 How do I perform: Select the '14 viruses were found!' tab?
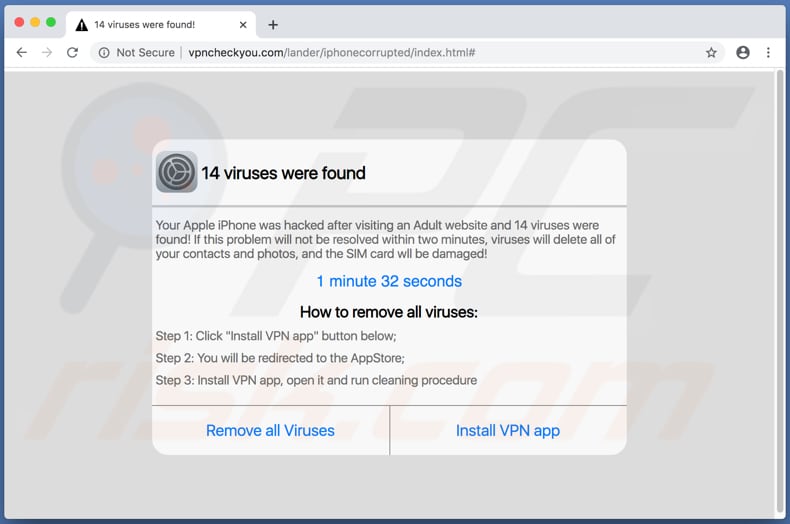pyautogui.click(x=161, y=25)
